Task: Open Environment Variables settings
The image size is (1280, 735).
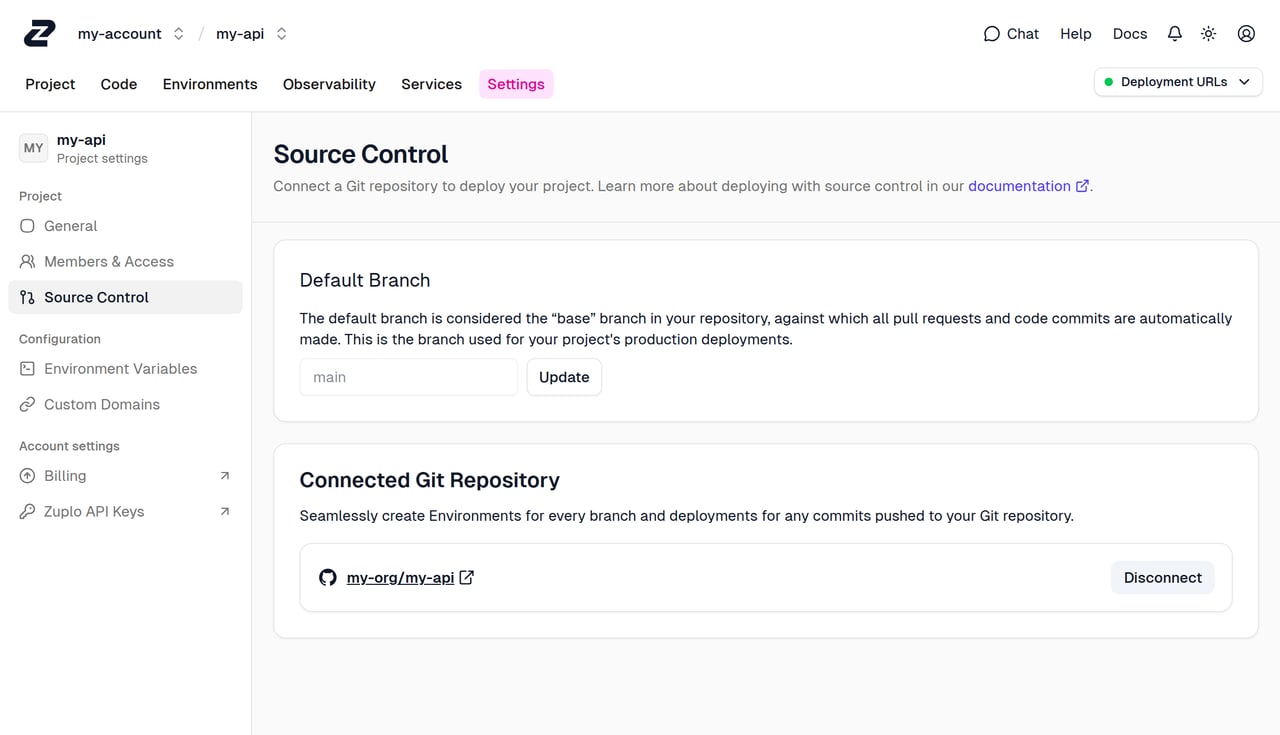Action: click(x=125, y=369)
